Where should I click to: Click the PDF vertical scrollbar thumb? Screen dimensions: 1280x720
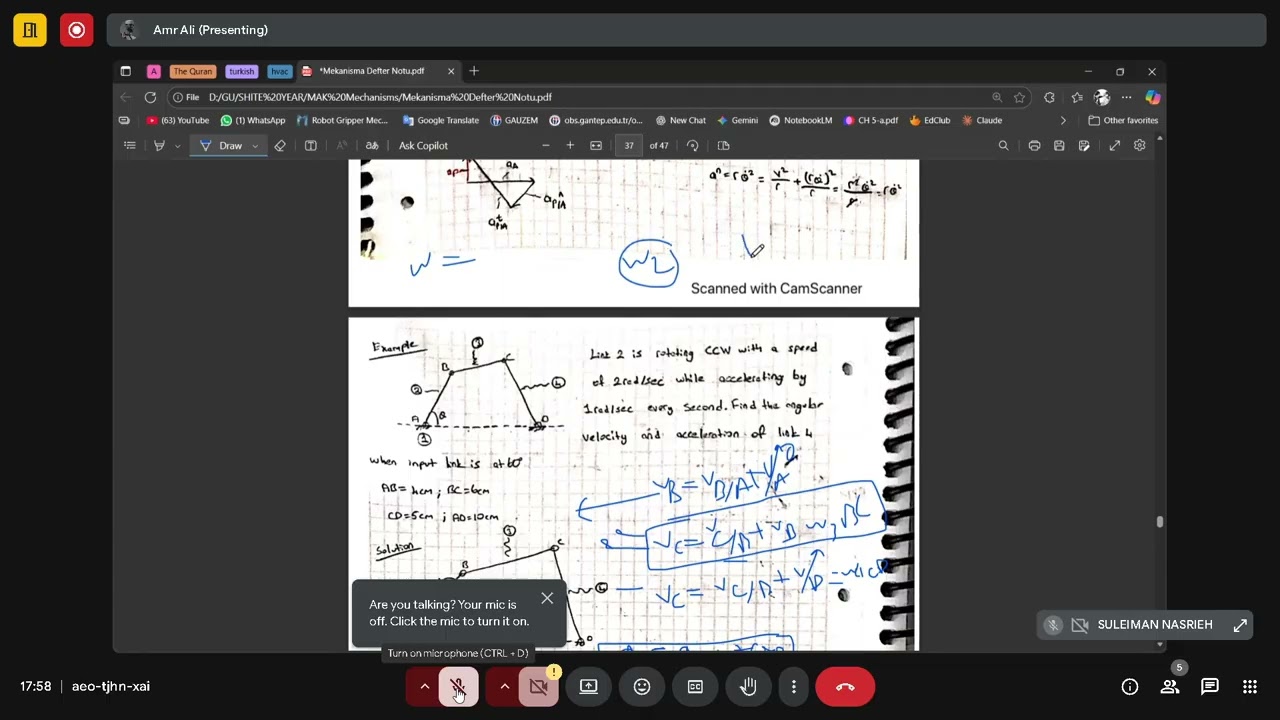click(1159, 521)
